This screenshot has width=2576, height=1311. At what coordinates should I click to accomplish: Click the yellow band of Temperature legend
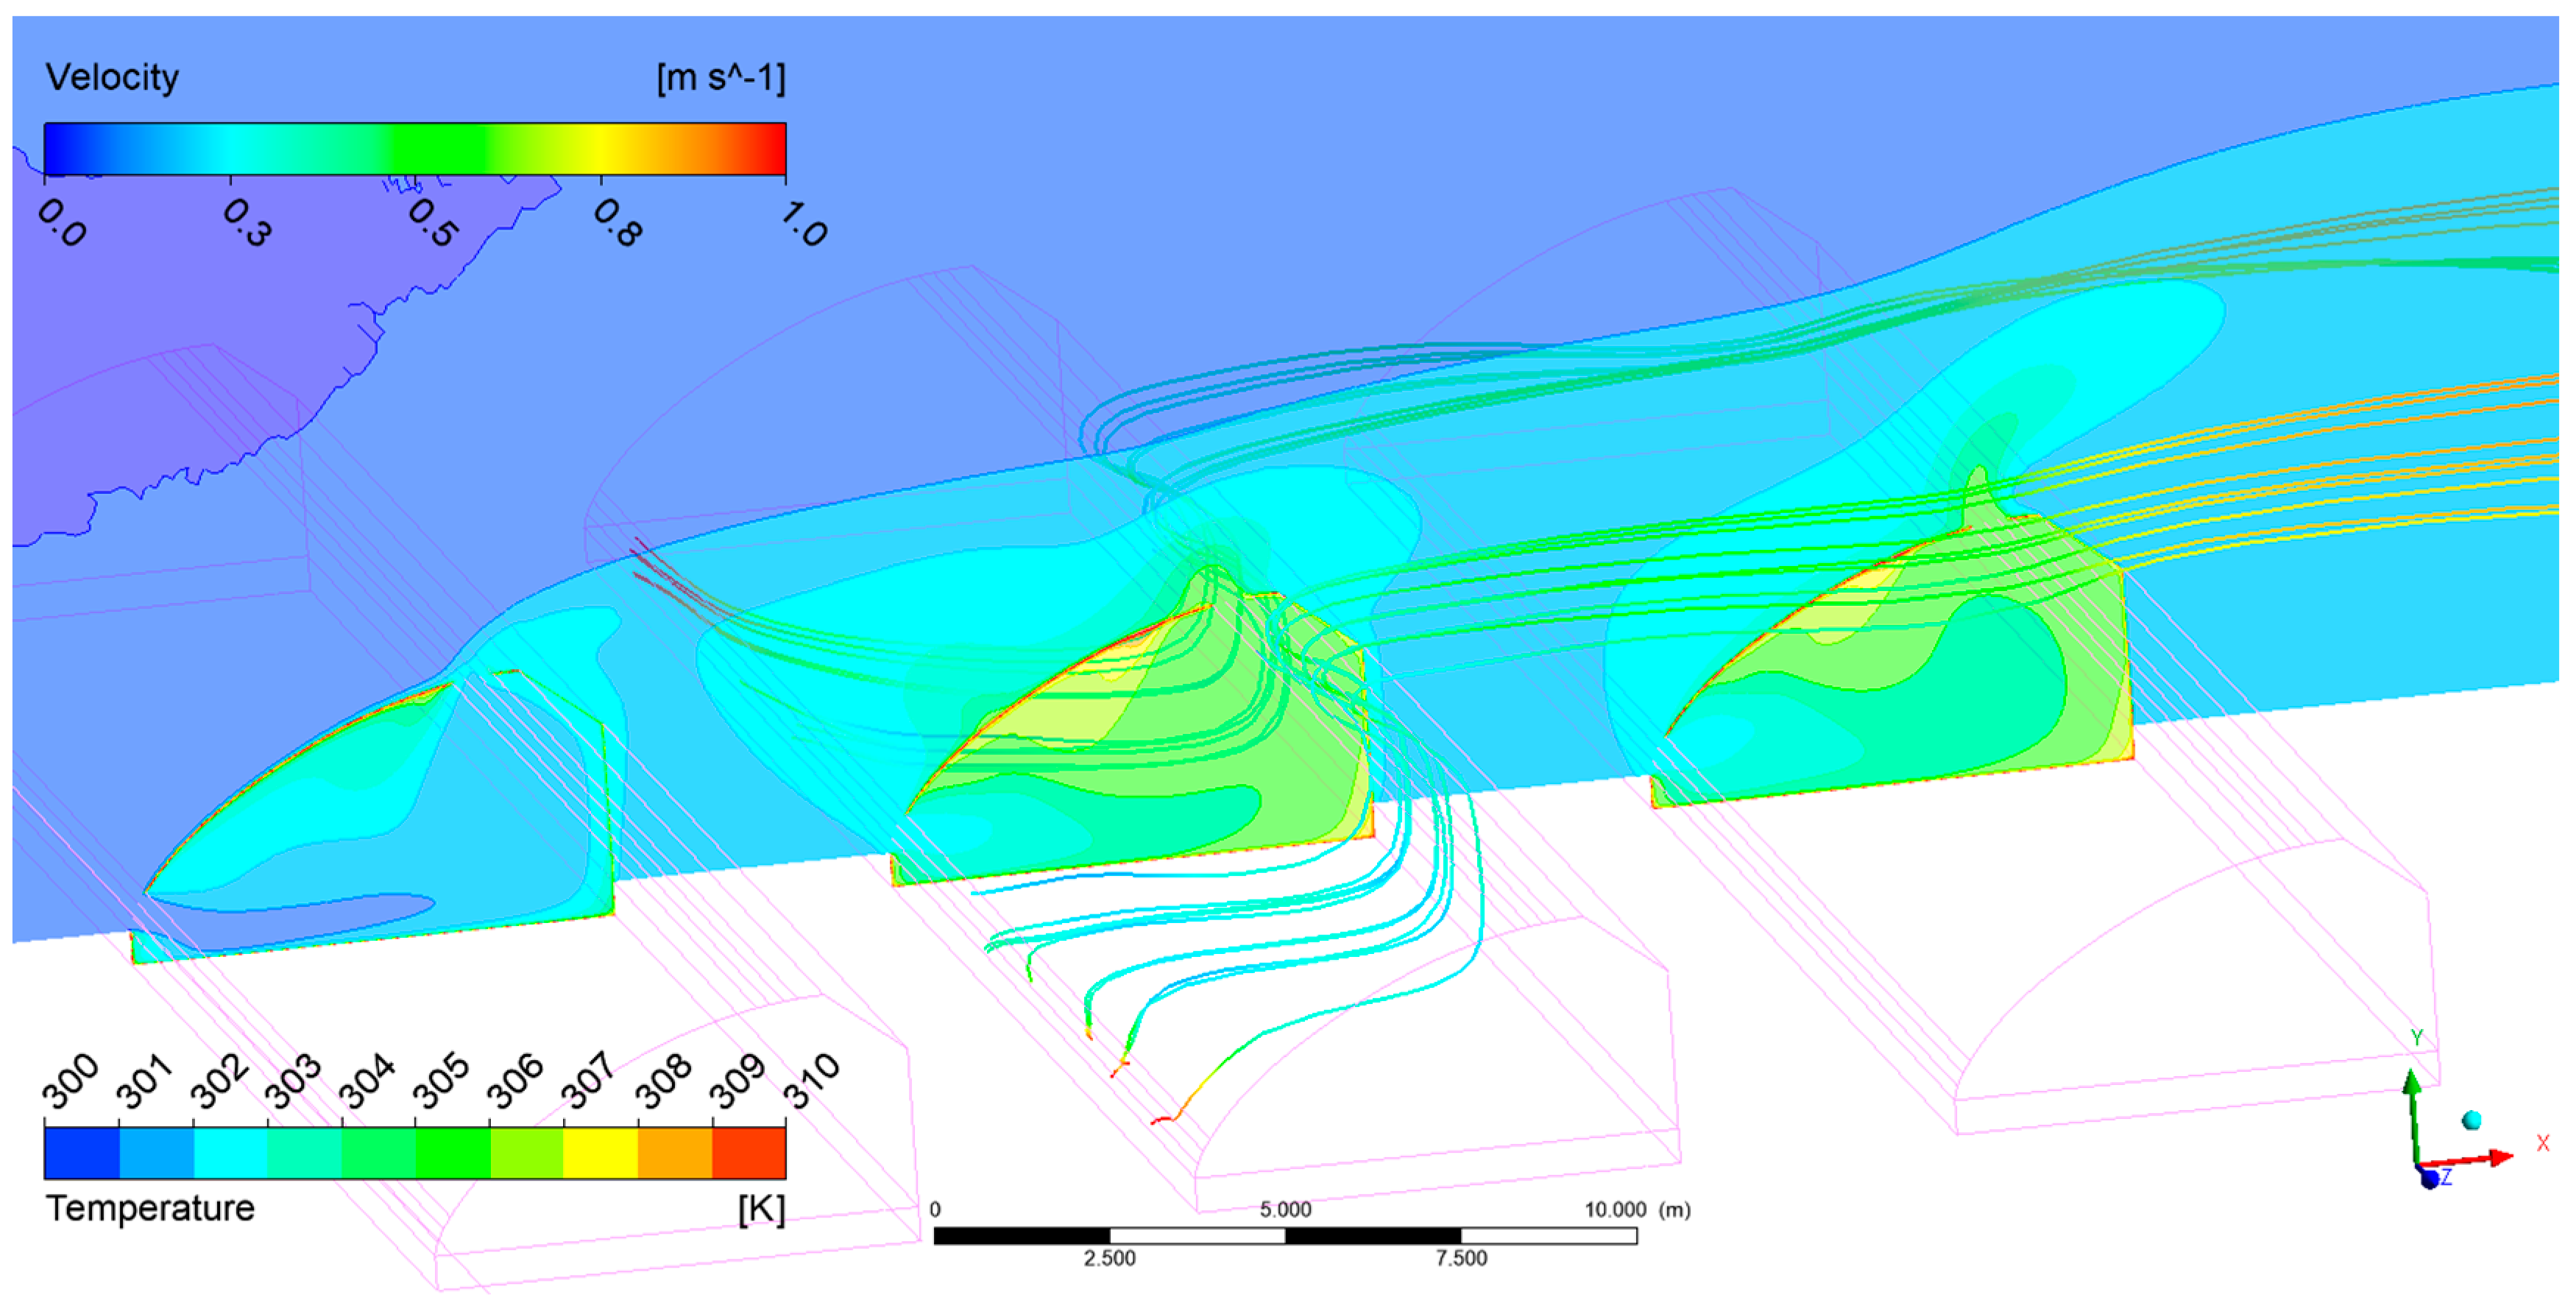click(x=600, y=1153)
